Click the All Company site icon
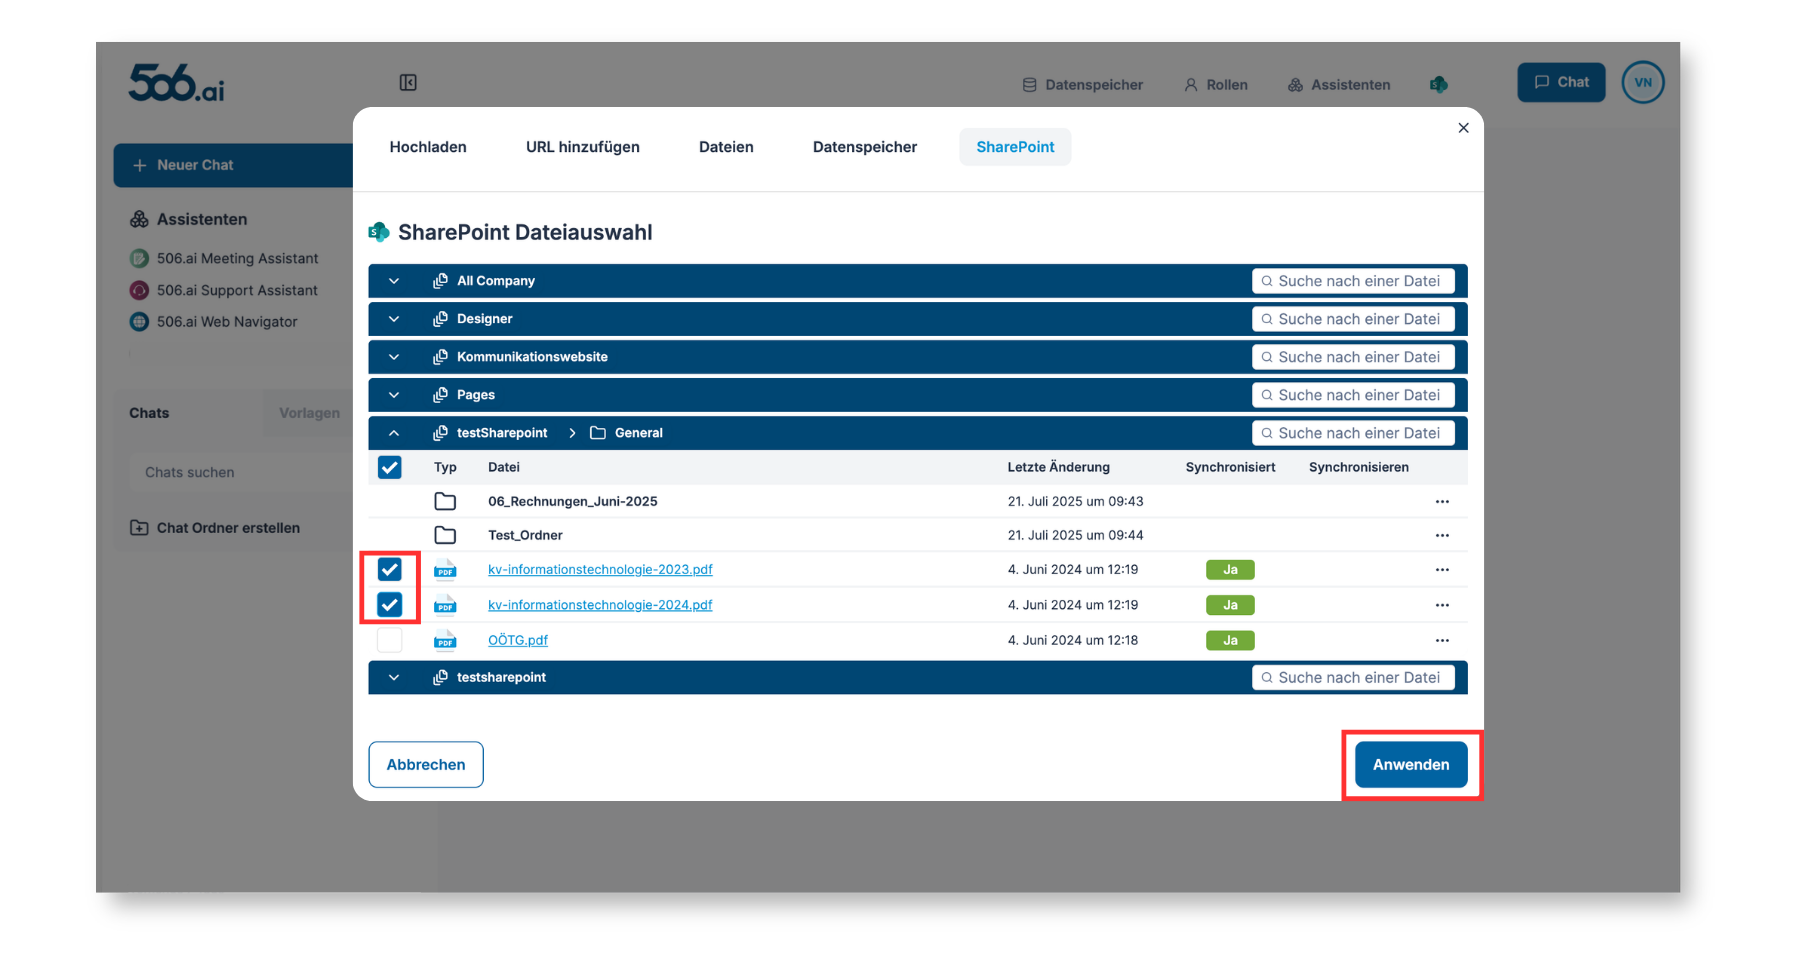1800x960 pixels. coord(440,281)
